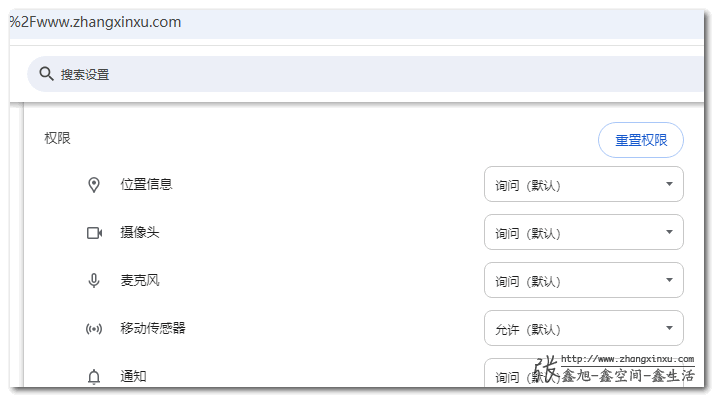Click the search magnifier icon
The width and height of the screenshot is (715, 398).
46,73
